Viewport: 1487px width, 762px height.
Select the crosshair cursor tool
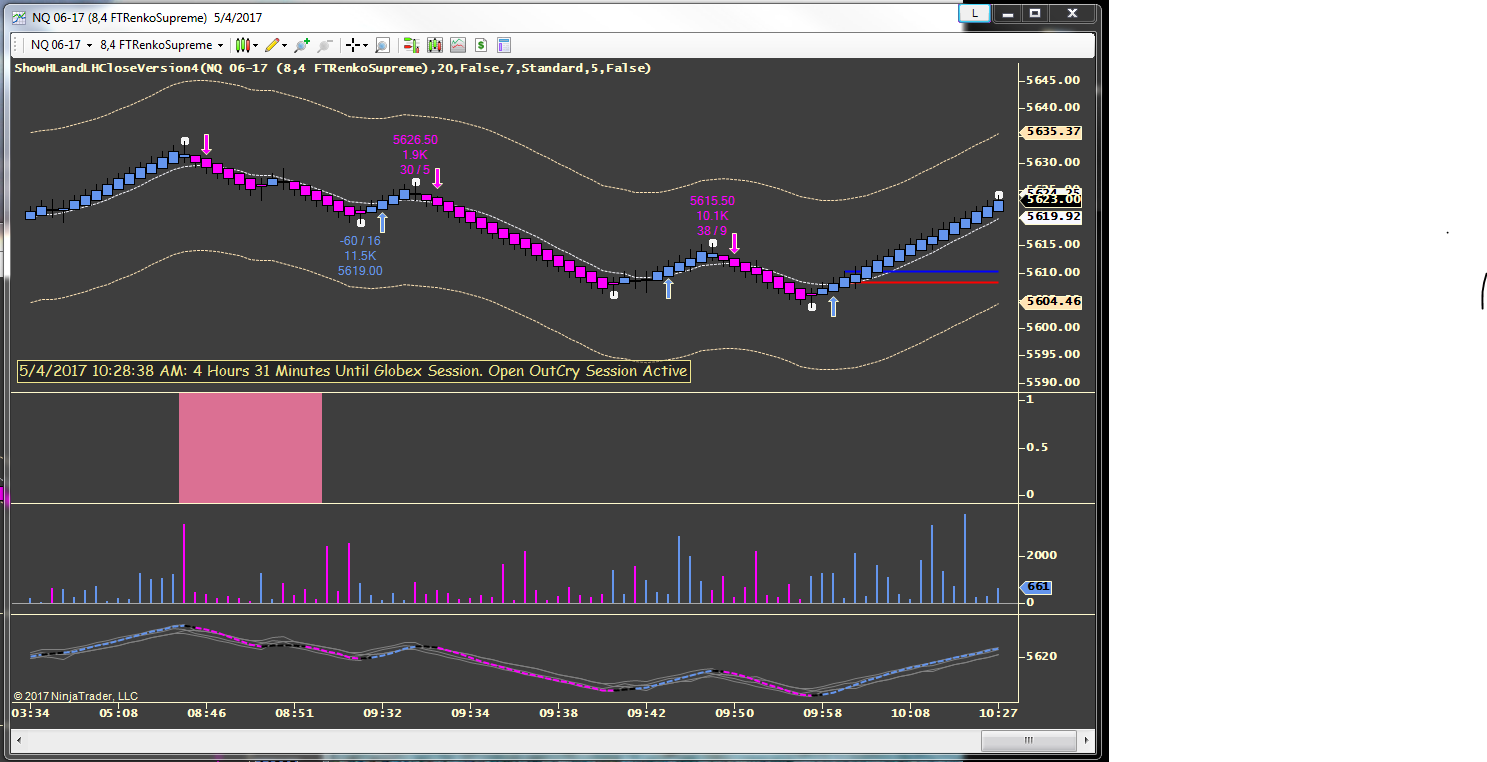[352, 45]
